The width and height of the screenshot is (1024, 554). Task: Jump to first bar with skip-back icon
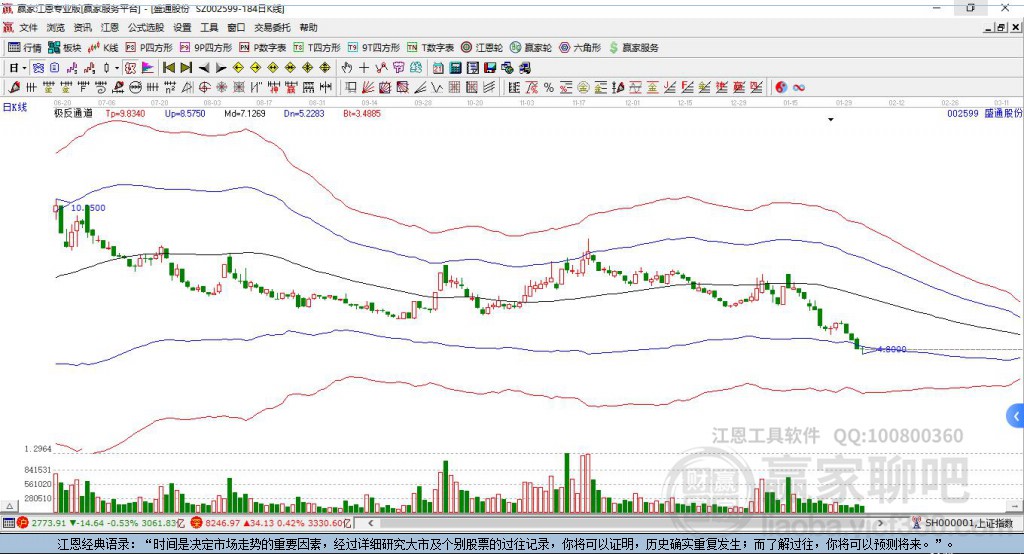(x=168, y=68)
